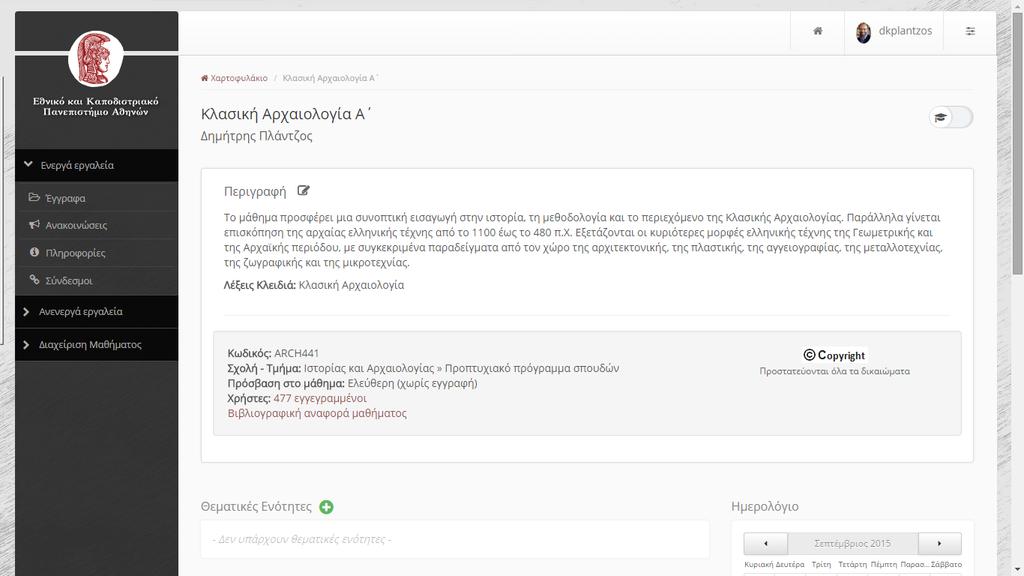Edit the course description (Περιγραφή) pencil icon
Image resolution: width=1024 pixels, height=576 pixels.
303,191
